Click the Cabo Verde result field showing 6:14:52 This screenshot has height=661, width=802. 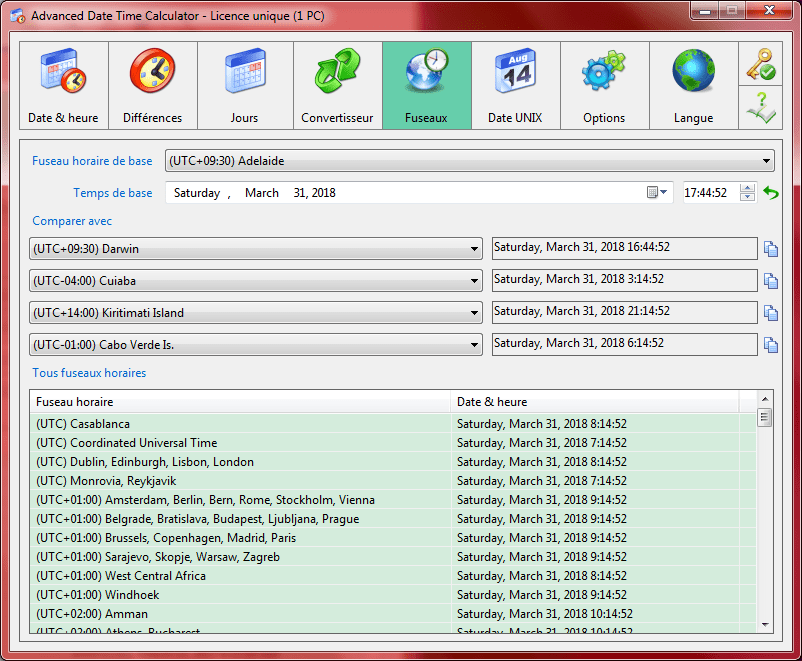click(625, 344)
